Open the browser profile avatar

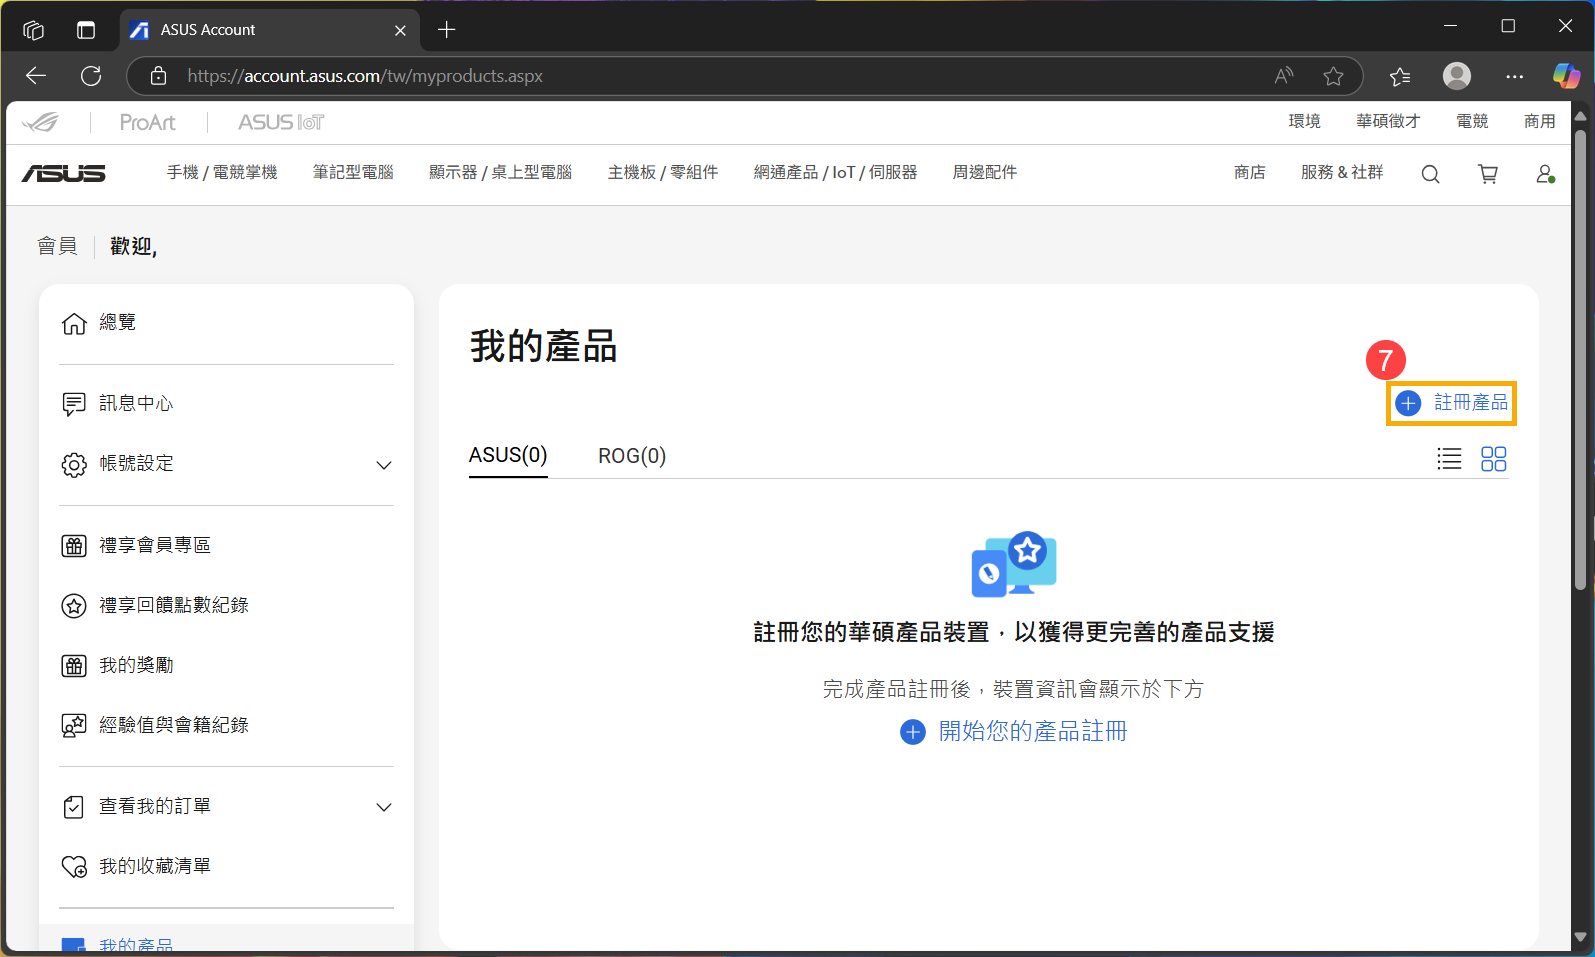1457,76
